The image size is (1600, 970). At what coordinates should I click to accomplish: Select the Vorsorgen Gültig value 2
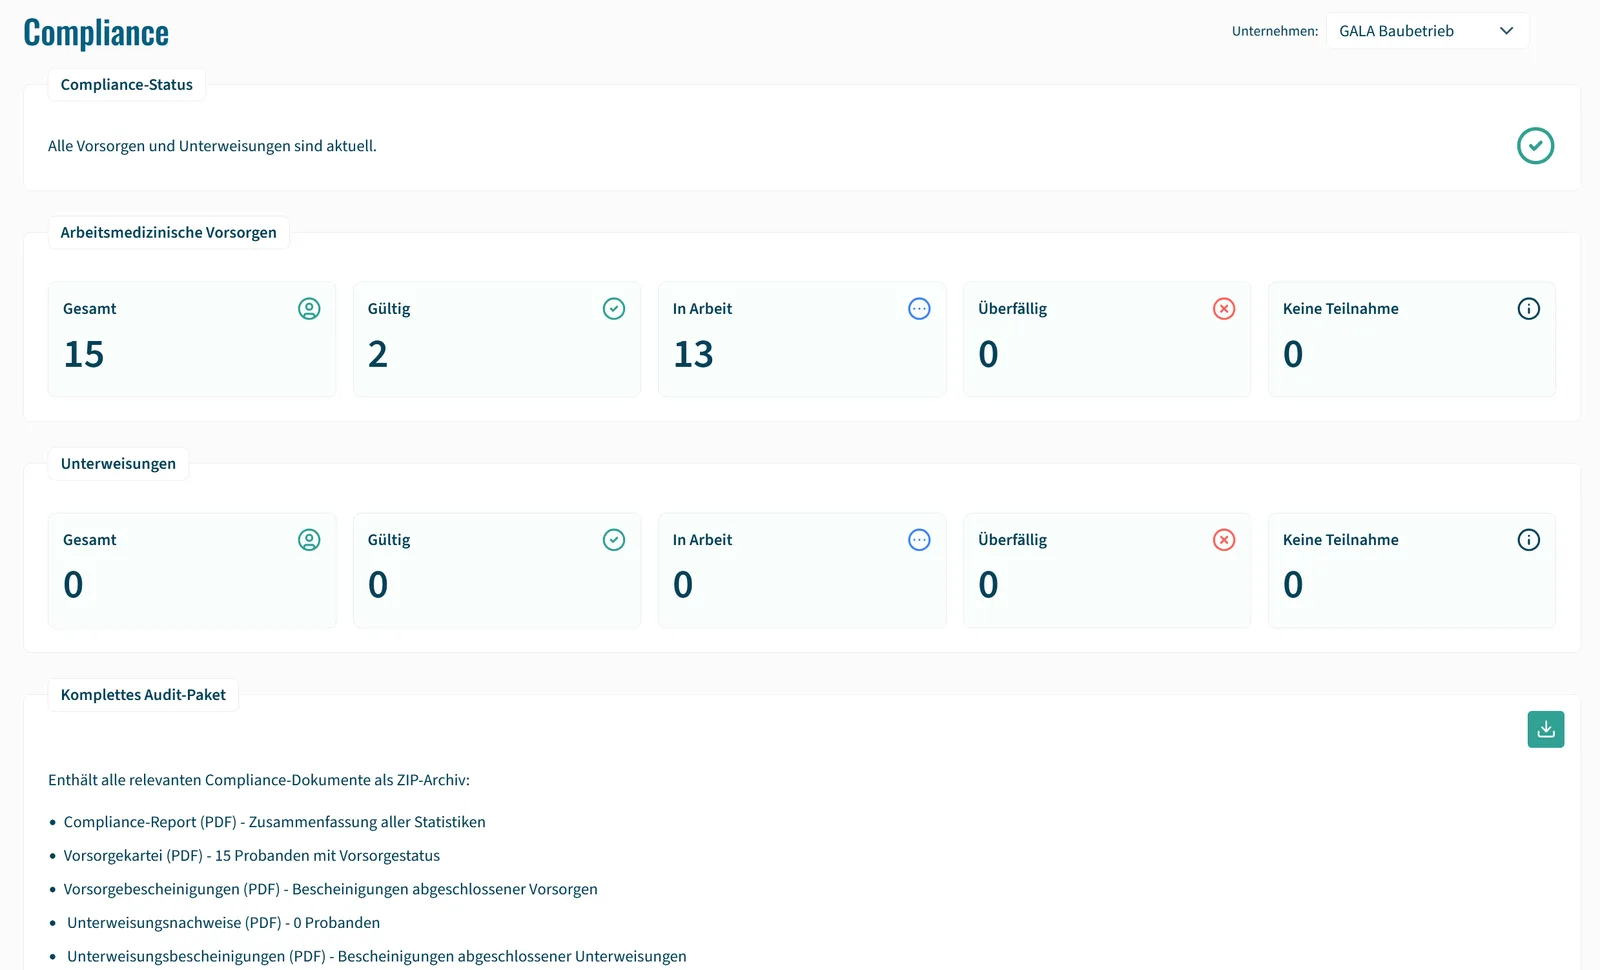(x=378, y=354)
